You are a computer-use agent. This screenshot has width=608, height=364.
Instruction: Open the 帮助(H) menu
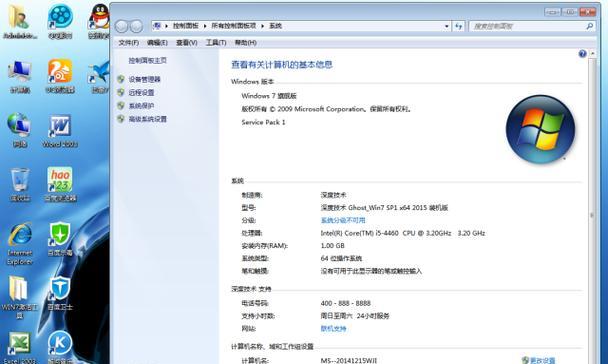(x=245, y=43)
